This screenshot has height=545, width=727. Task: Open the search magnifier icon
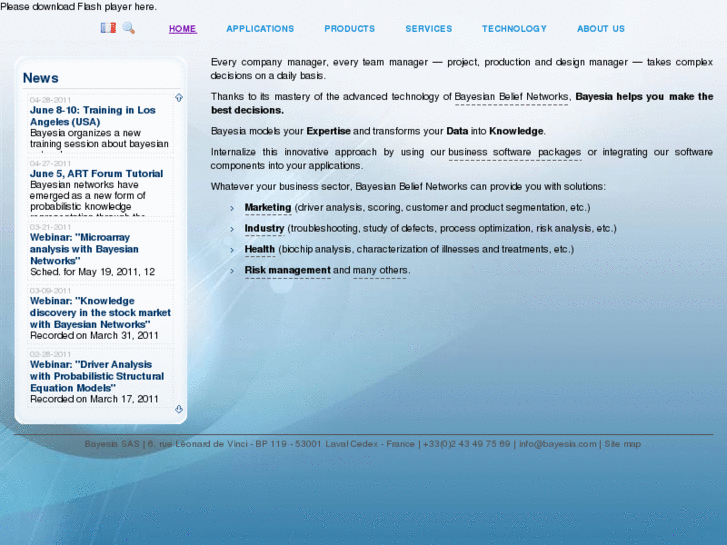click(128, 28)
